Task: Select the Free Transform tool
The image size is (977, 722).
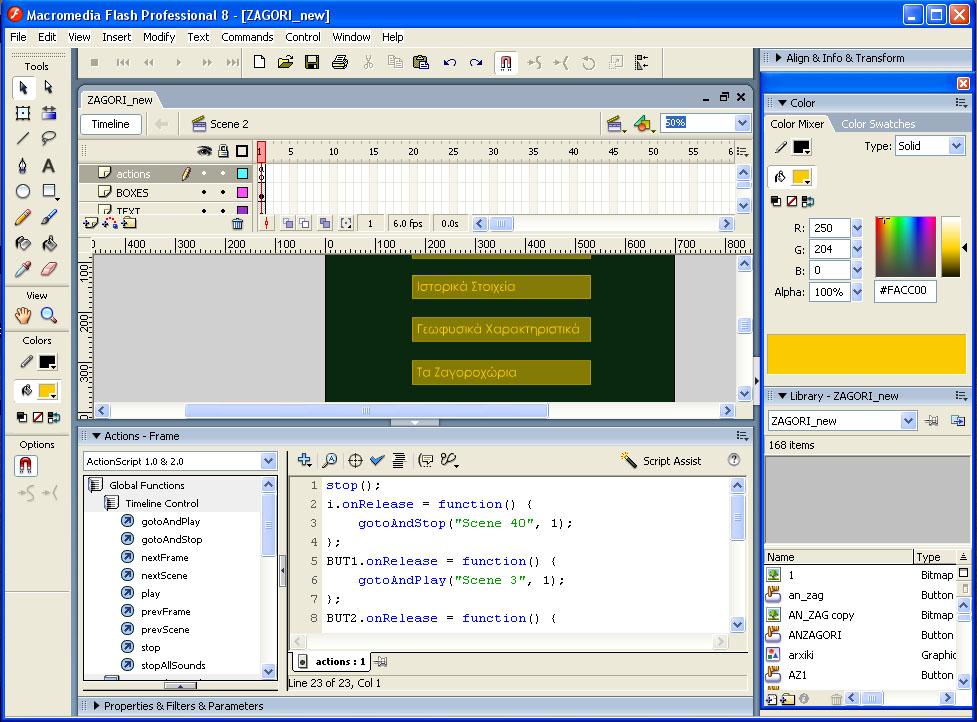Action: click(x=23, y=113)
